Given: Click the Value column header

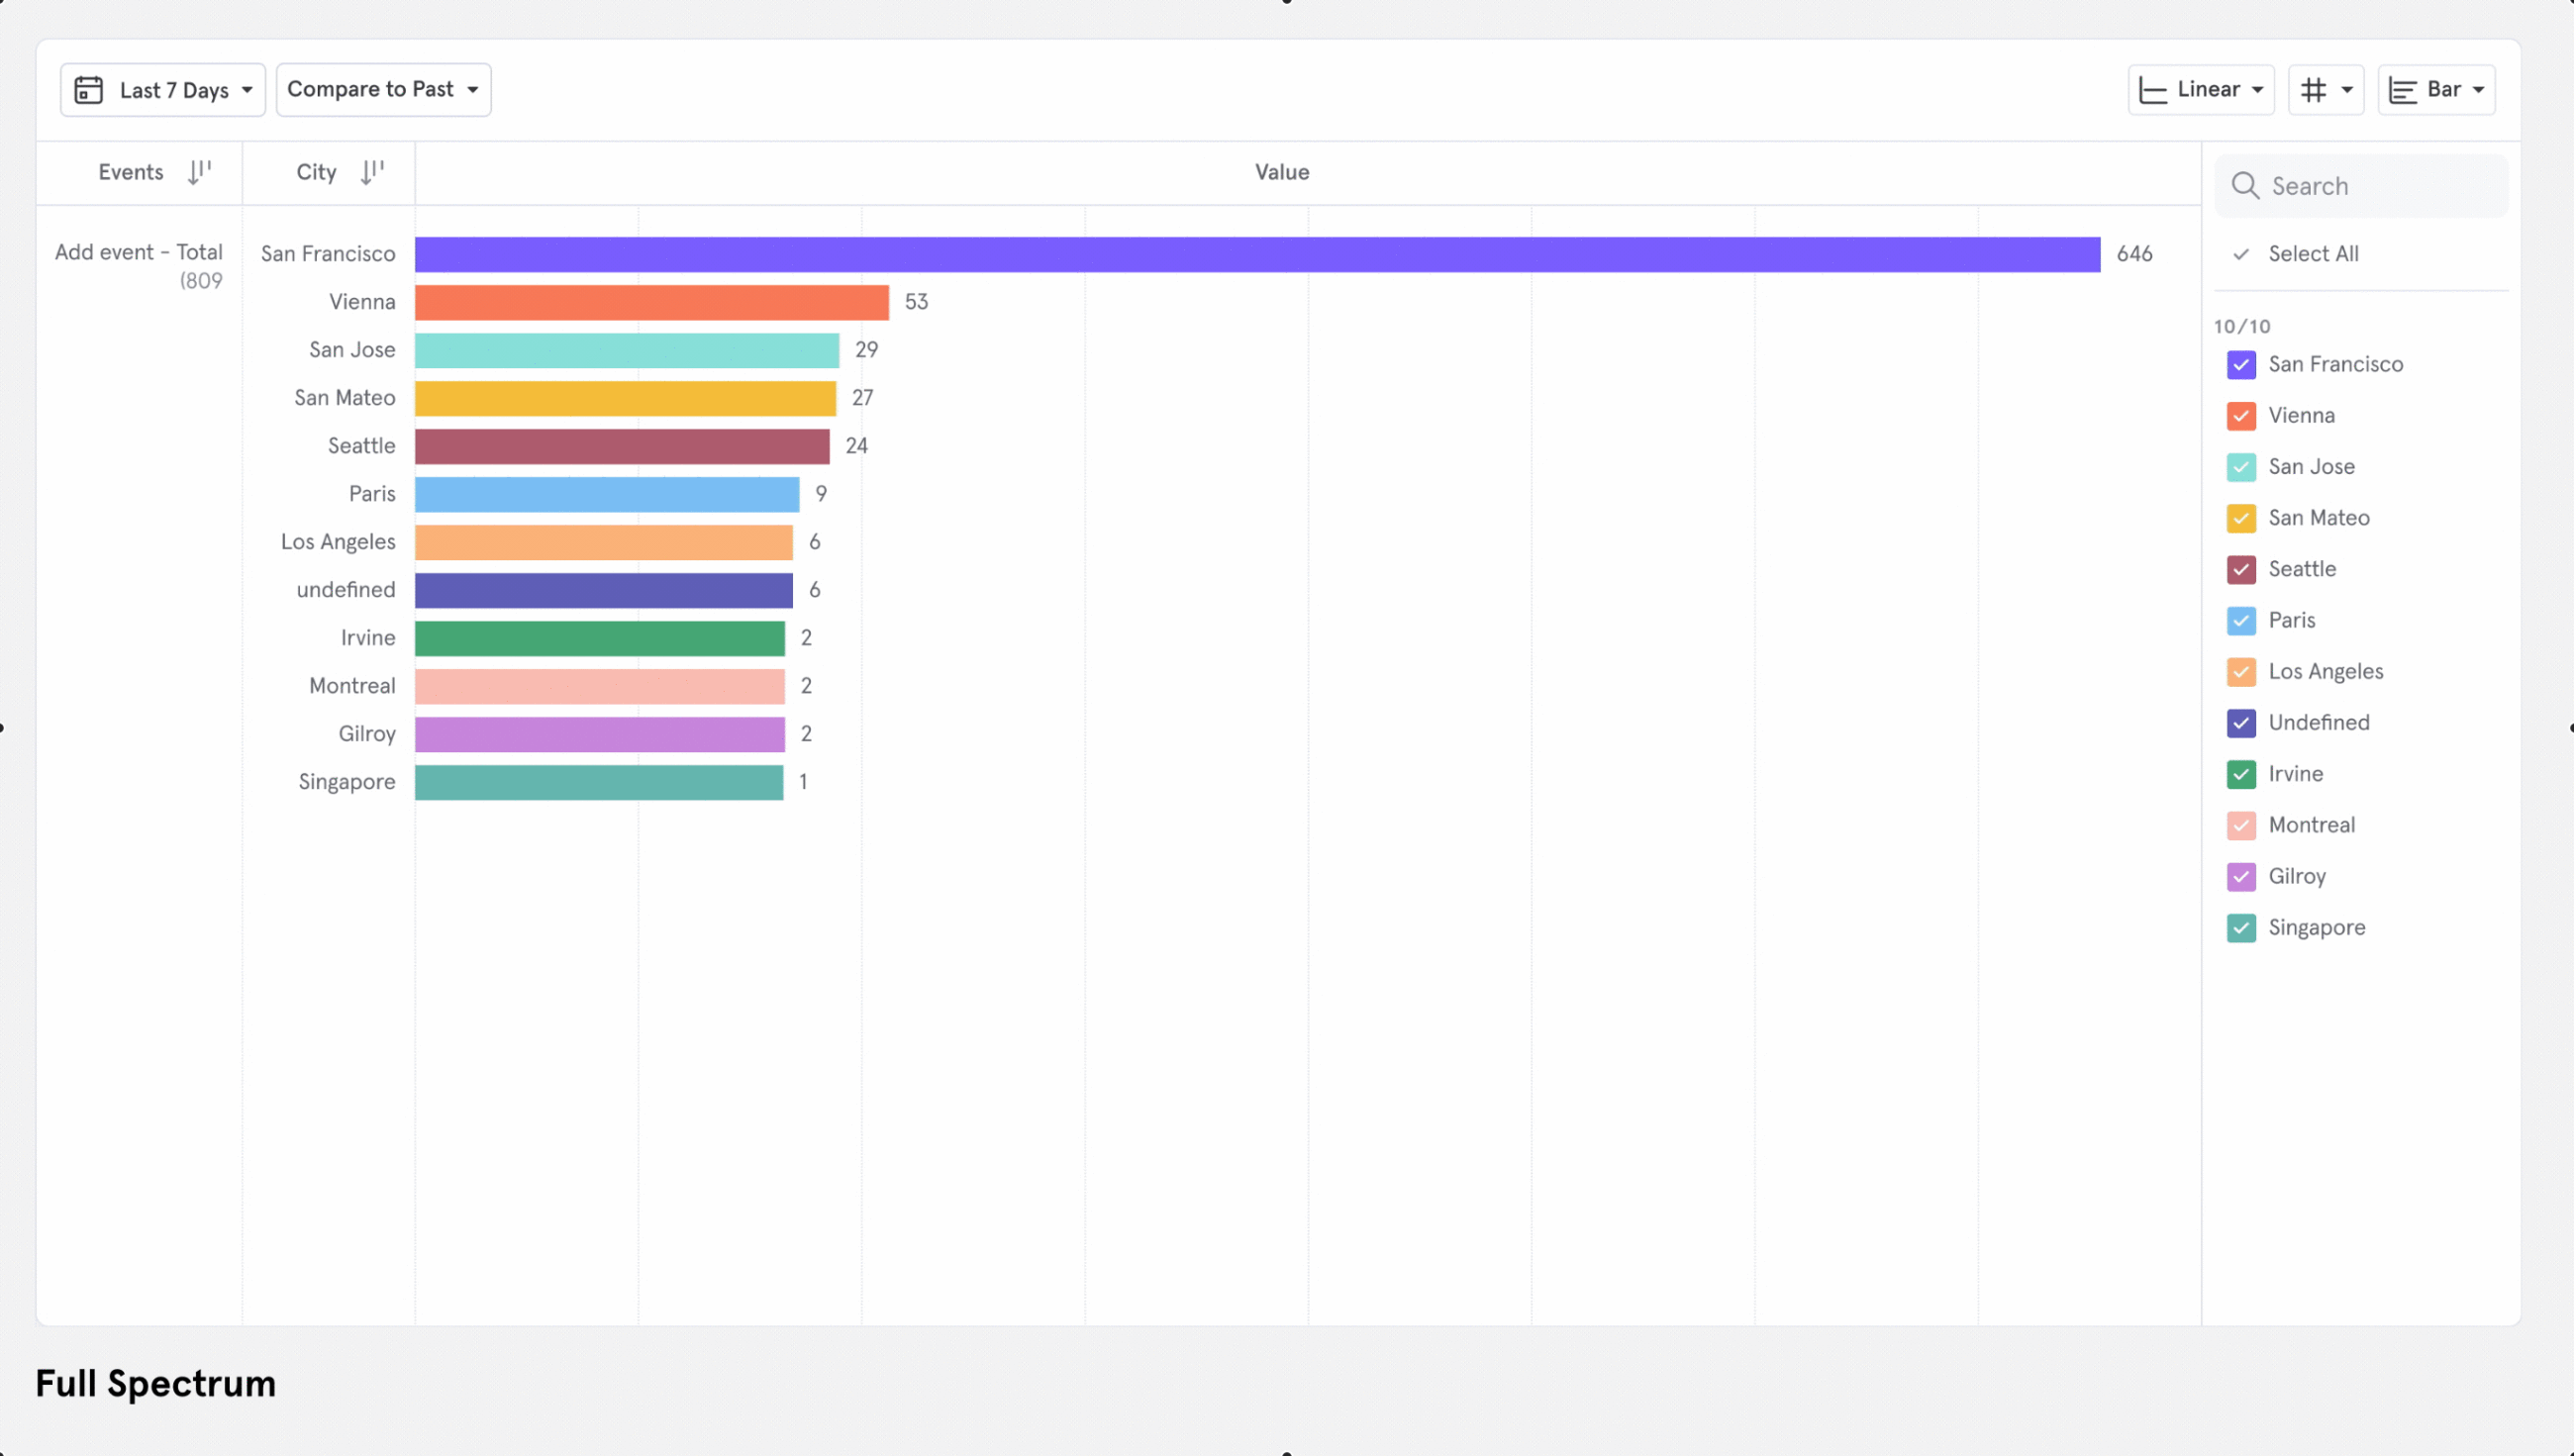Looking at the screenshot, I should pos(1281,172).
